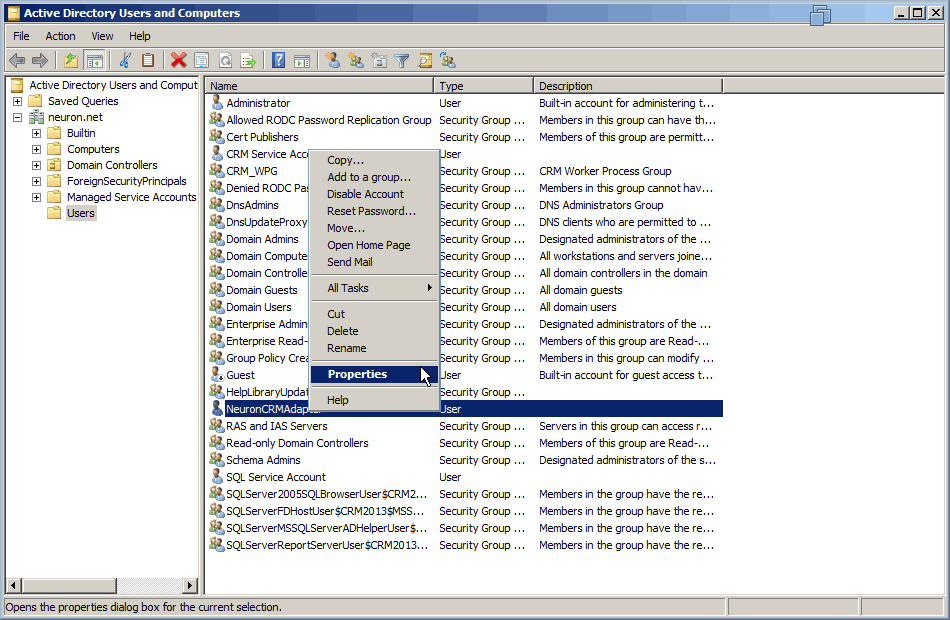Sort the list by the Type column header

(483, 85)
